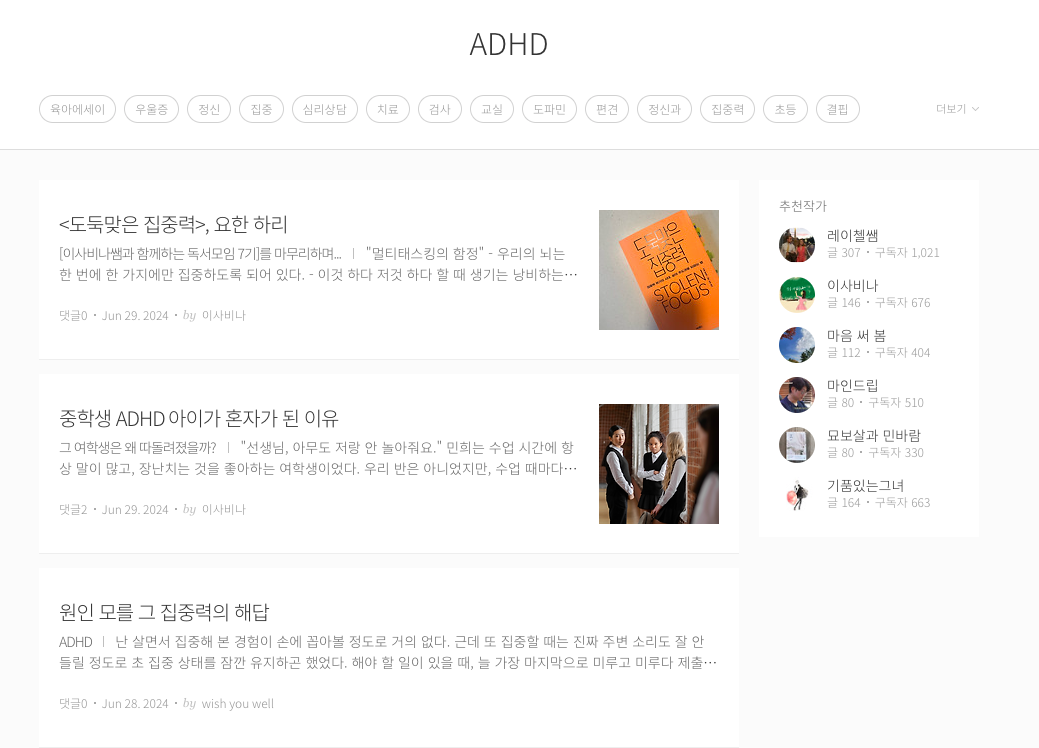Open the students photo thumbnail

click(x=659, y=464)
